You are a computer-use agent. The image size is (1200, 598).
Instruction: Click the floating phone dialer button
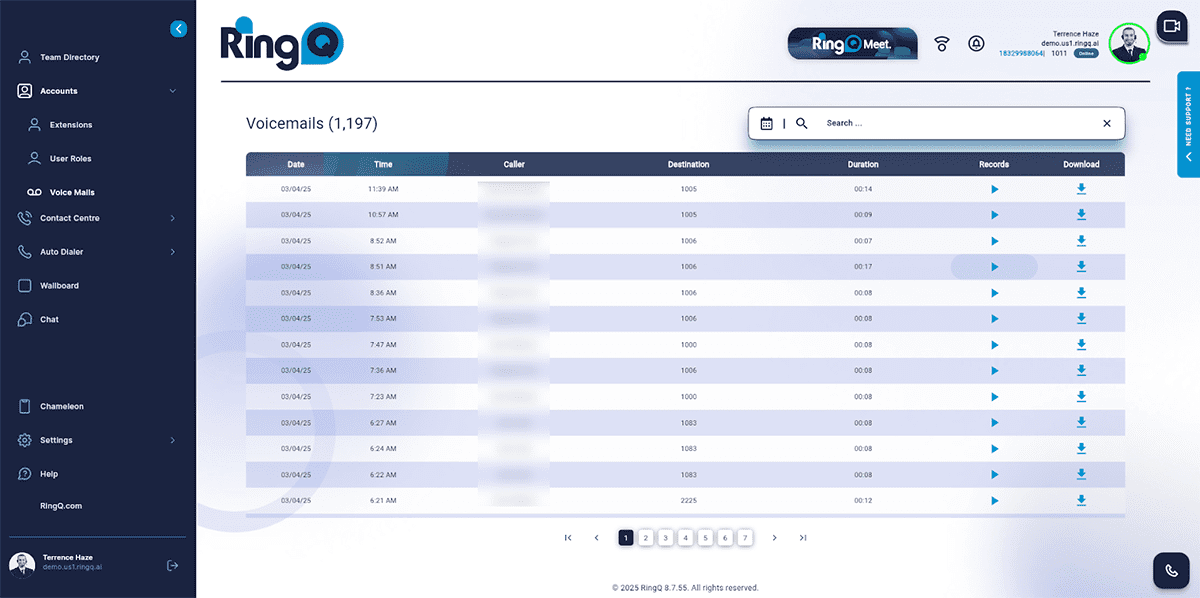[1171, 570]
